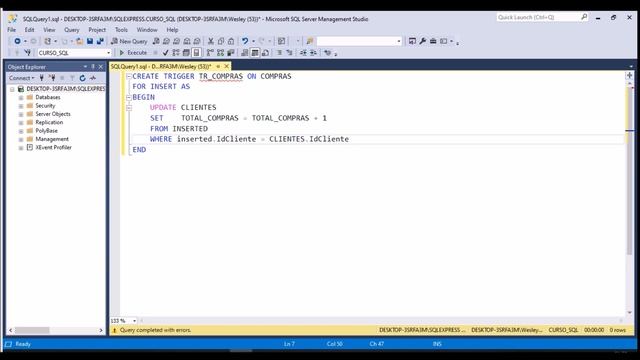Toggle Include Client Statistics
Image resolution: width=640 pixels, height=360 pixels.
[231, 53]
